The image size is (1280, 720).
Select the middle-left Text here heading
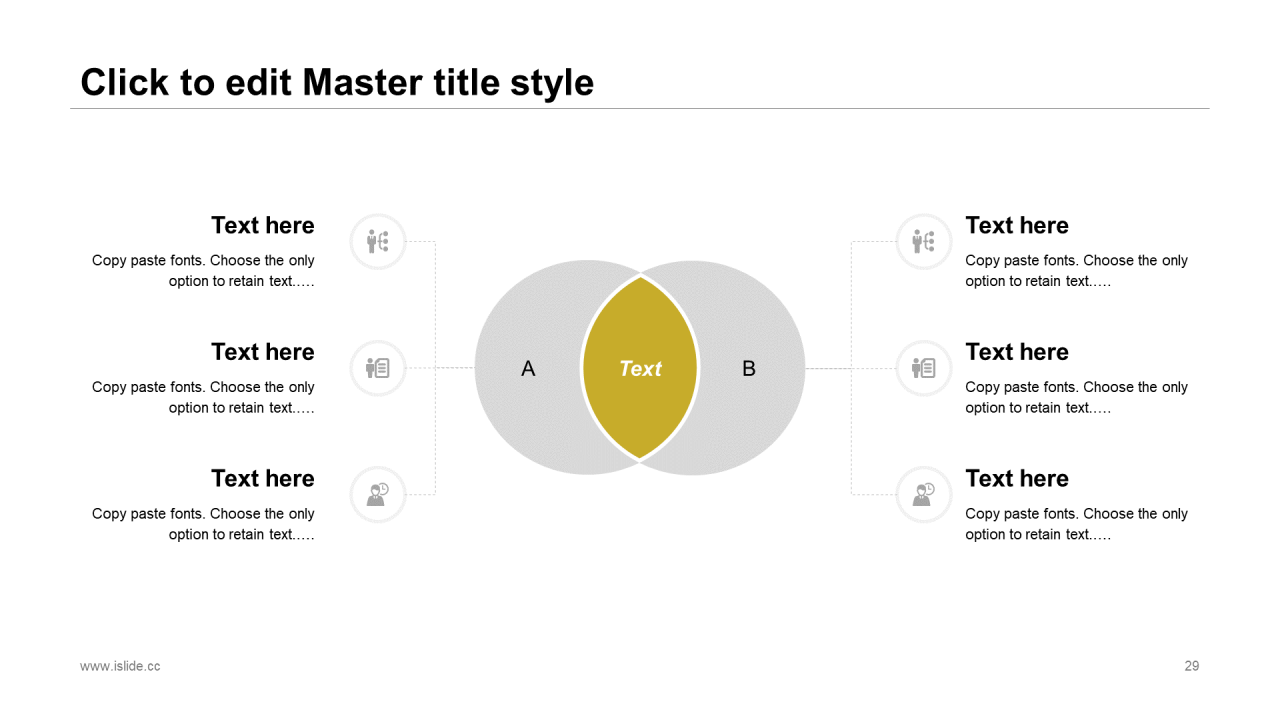pyautogui.click(x=263, y=352)
